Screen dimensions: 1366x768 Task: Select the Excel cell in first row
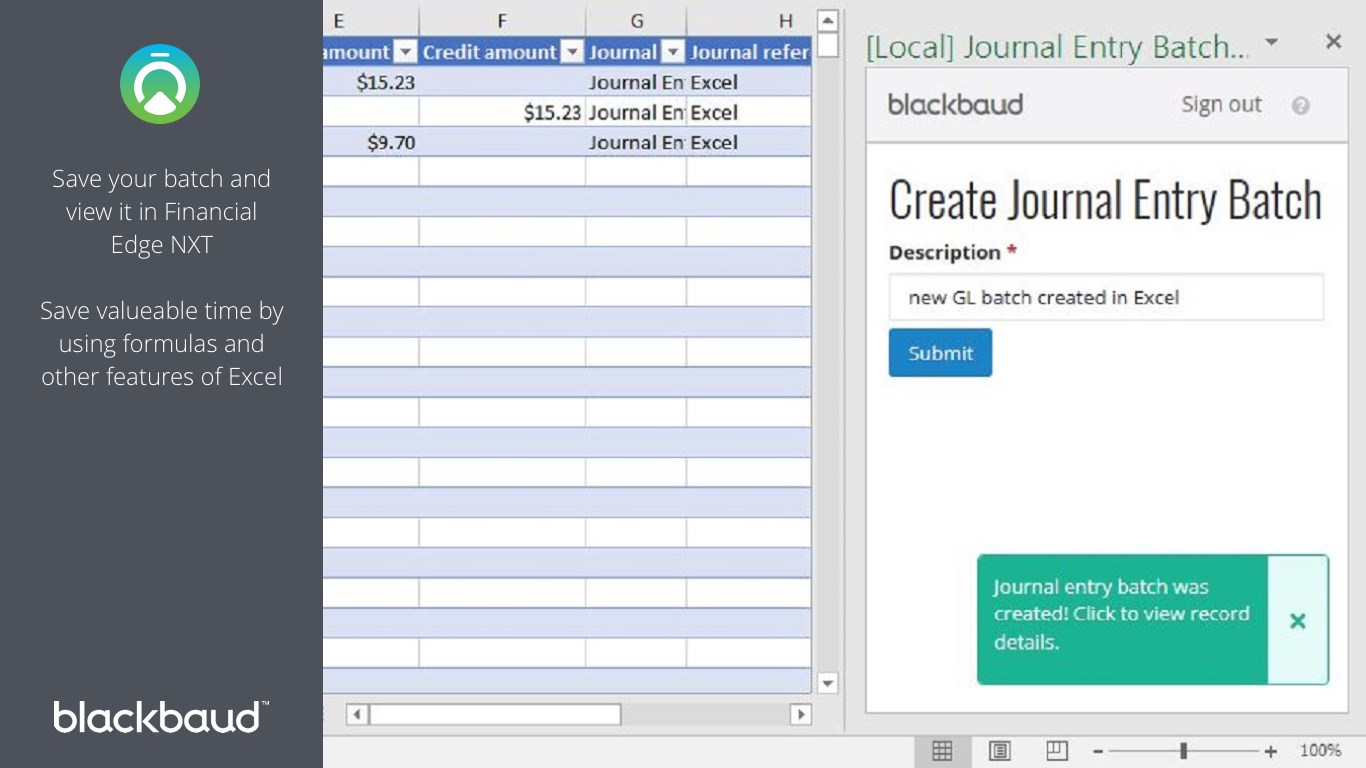749,82
